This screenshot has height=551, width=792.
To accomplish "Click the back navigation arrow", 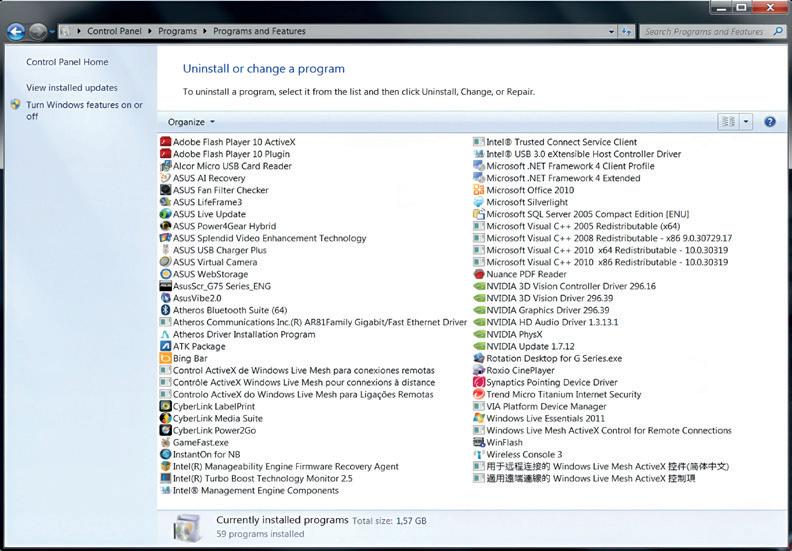I will pyautogui.click(x=16, y=32).
